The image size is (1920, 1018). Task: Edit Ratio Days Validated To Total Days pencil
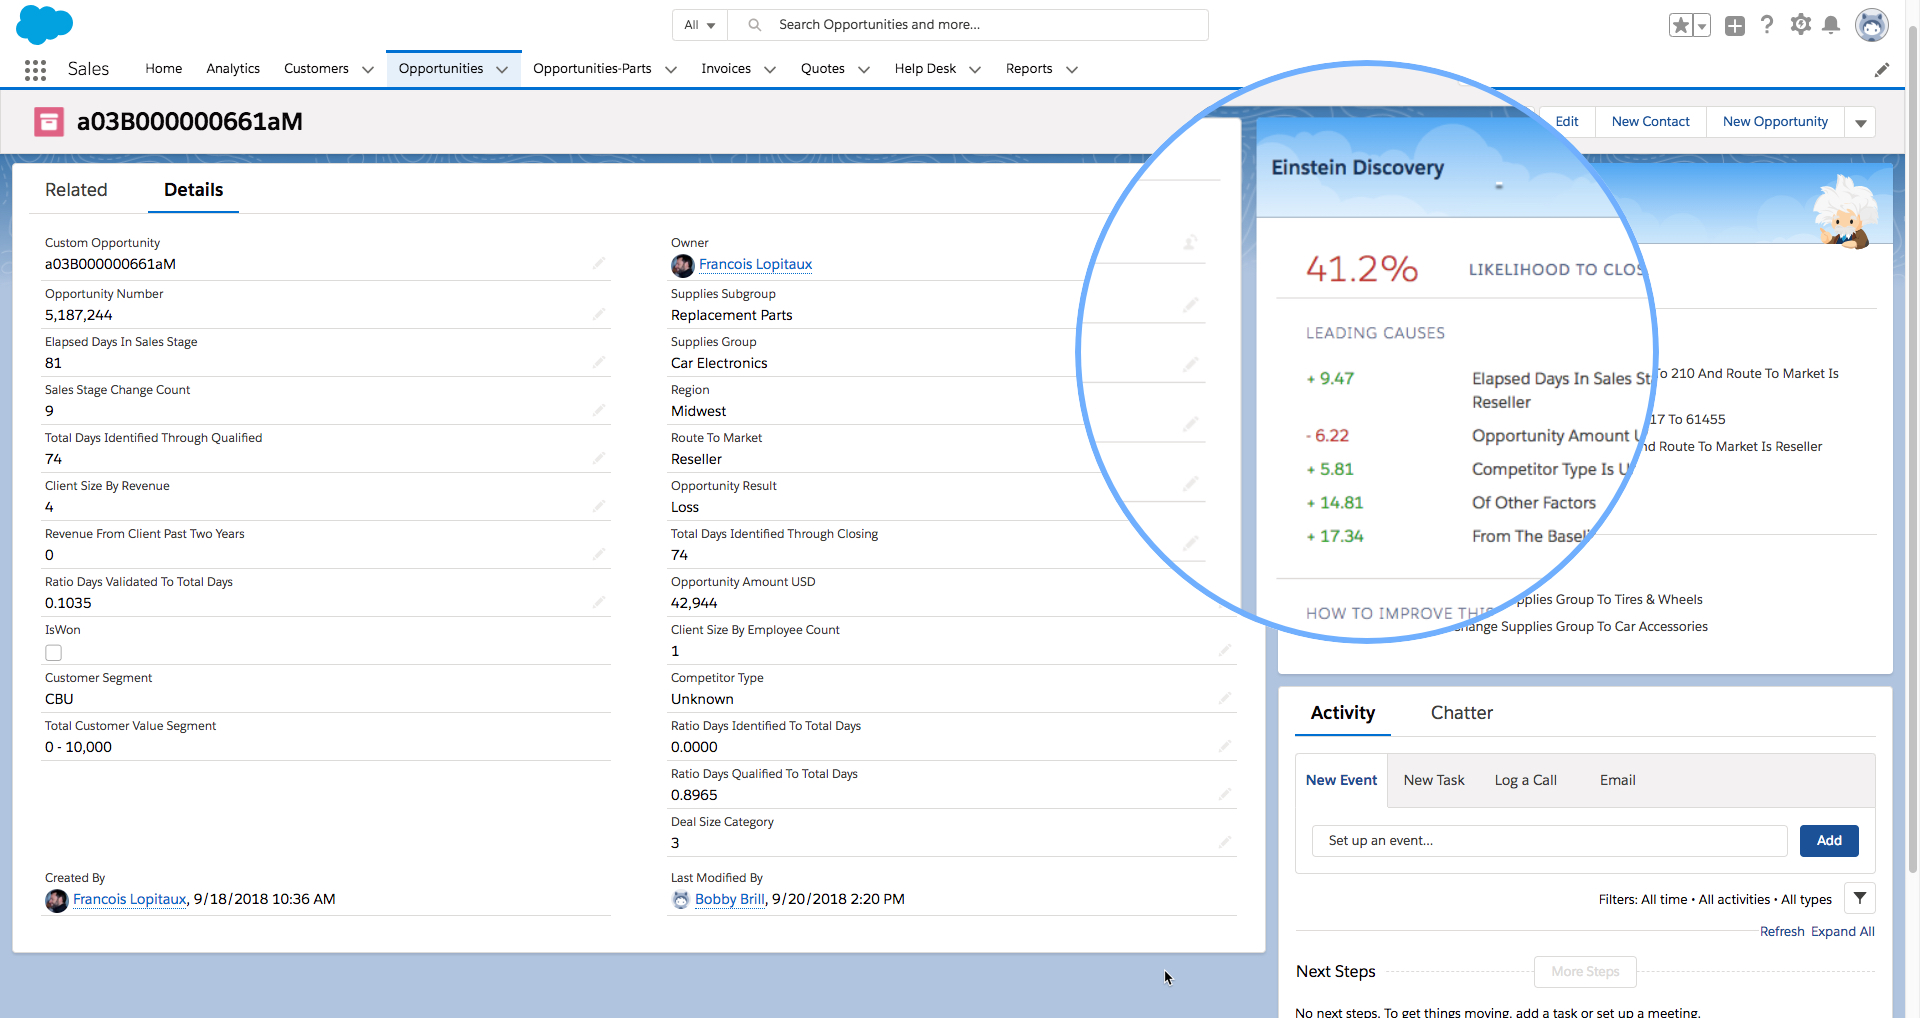pyautogui.click(x=598, y=602)
